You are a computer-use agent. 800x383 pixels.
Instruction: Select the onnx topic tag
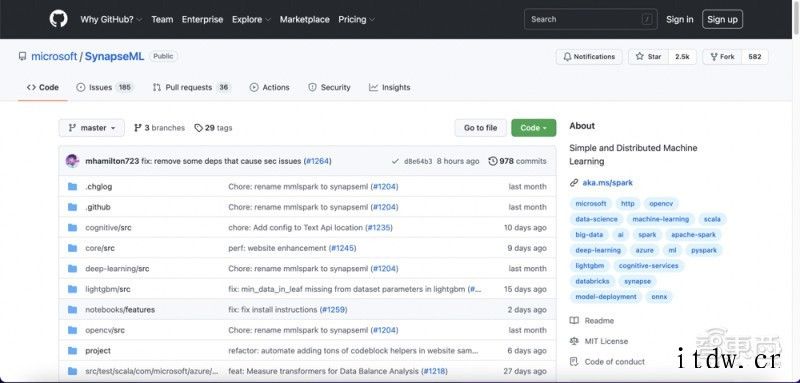659,297
